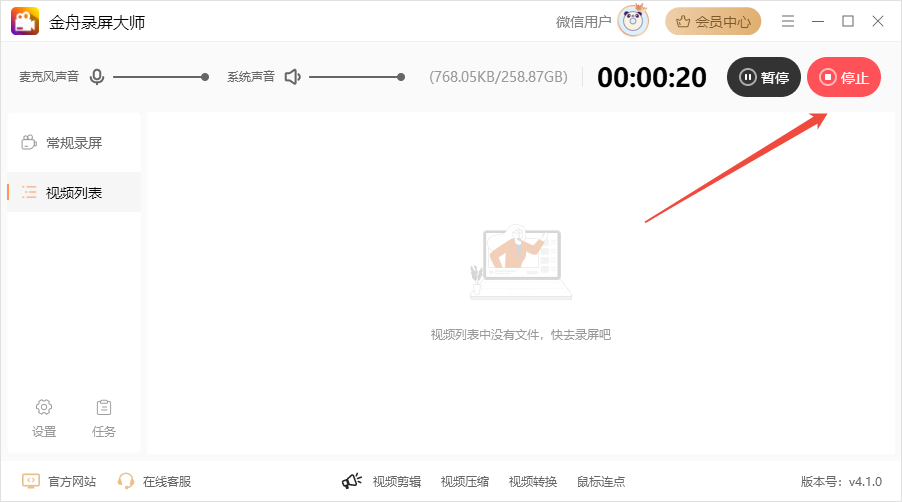Pause recording with 暂停 button
Screen dimensions: 902x502
(x=763, y=77)
